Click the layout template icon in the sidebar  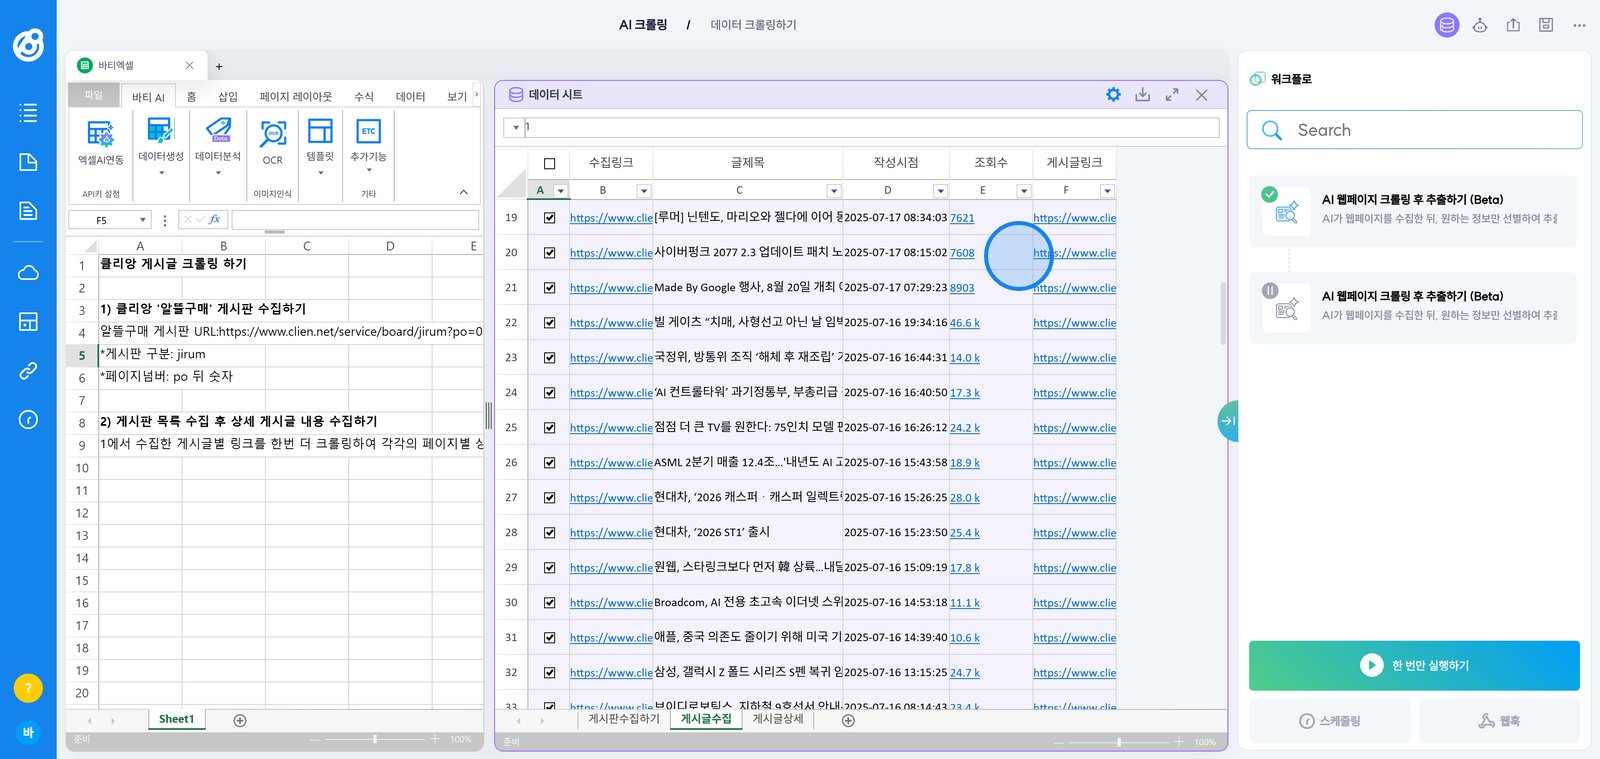click(28, 321)
